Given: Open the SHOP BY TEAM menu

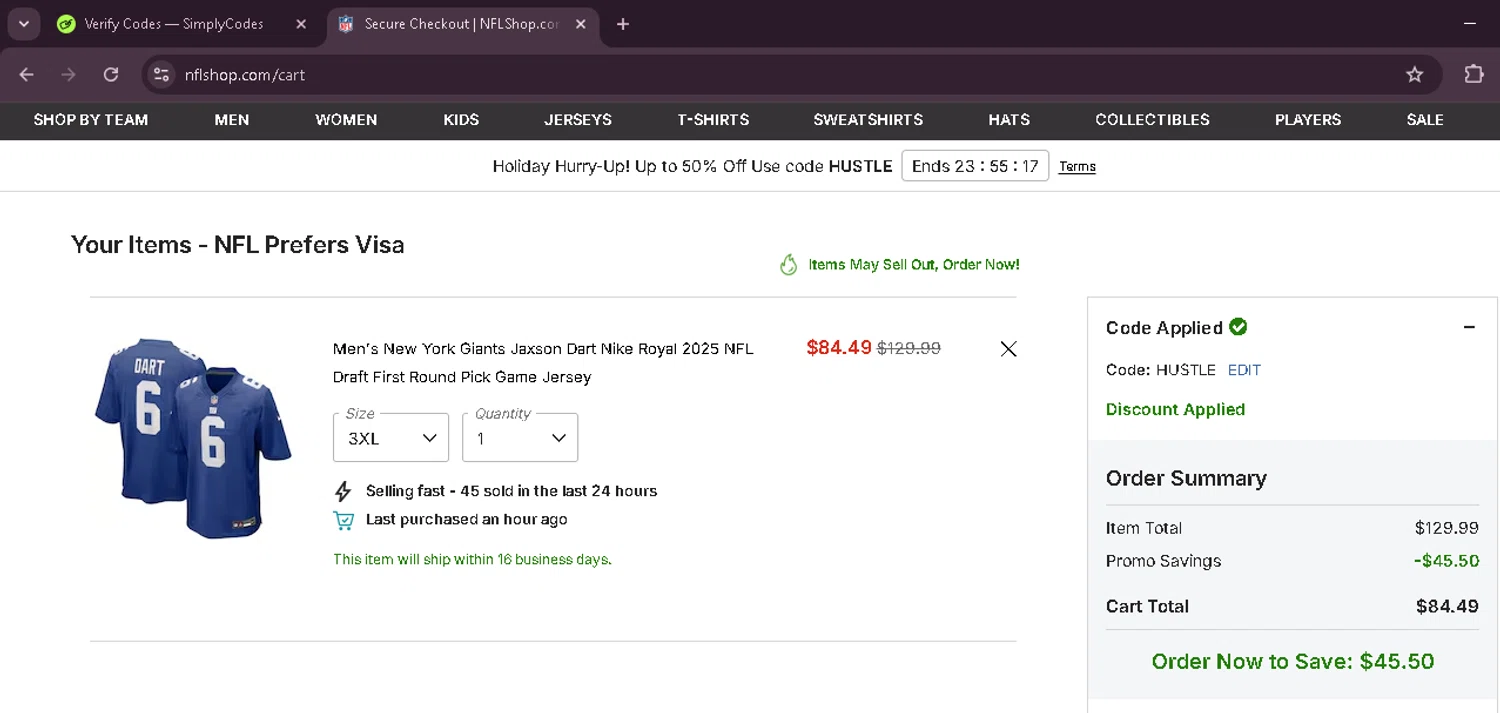Looking at the screenshot, I should click(91, 120).
